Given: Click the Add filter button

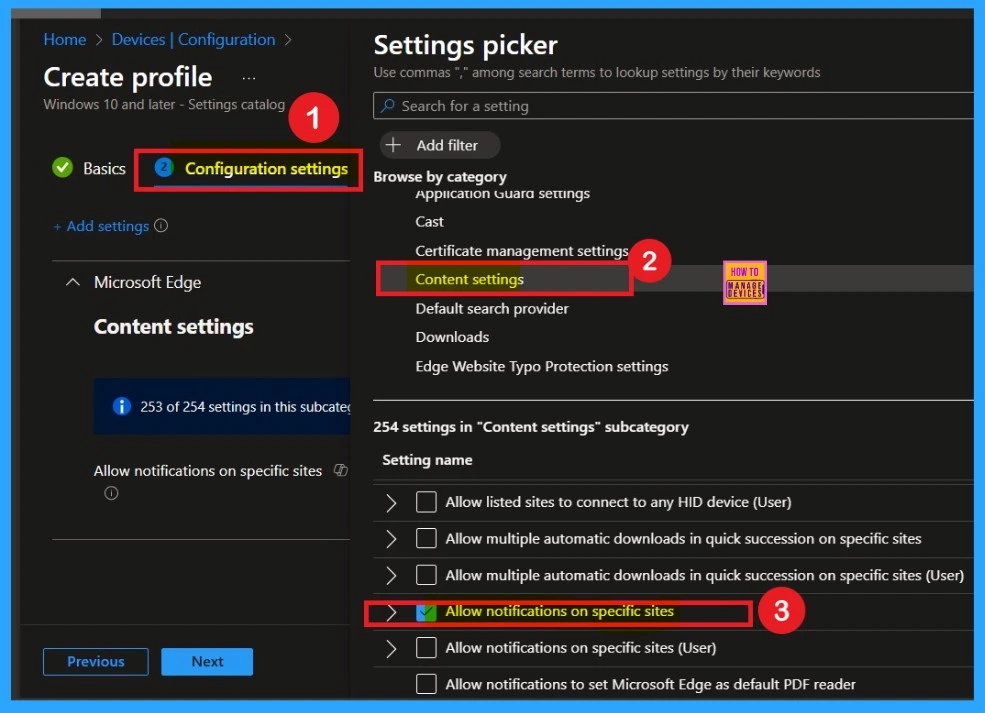Looking at the screenshot, I should click(x=439, y=145).
